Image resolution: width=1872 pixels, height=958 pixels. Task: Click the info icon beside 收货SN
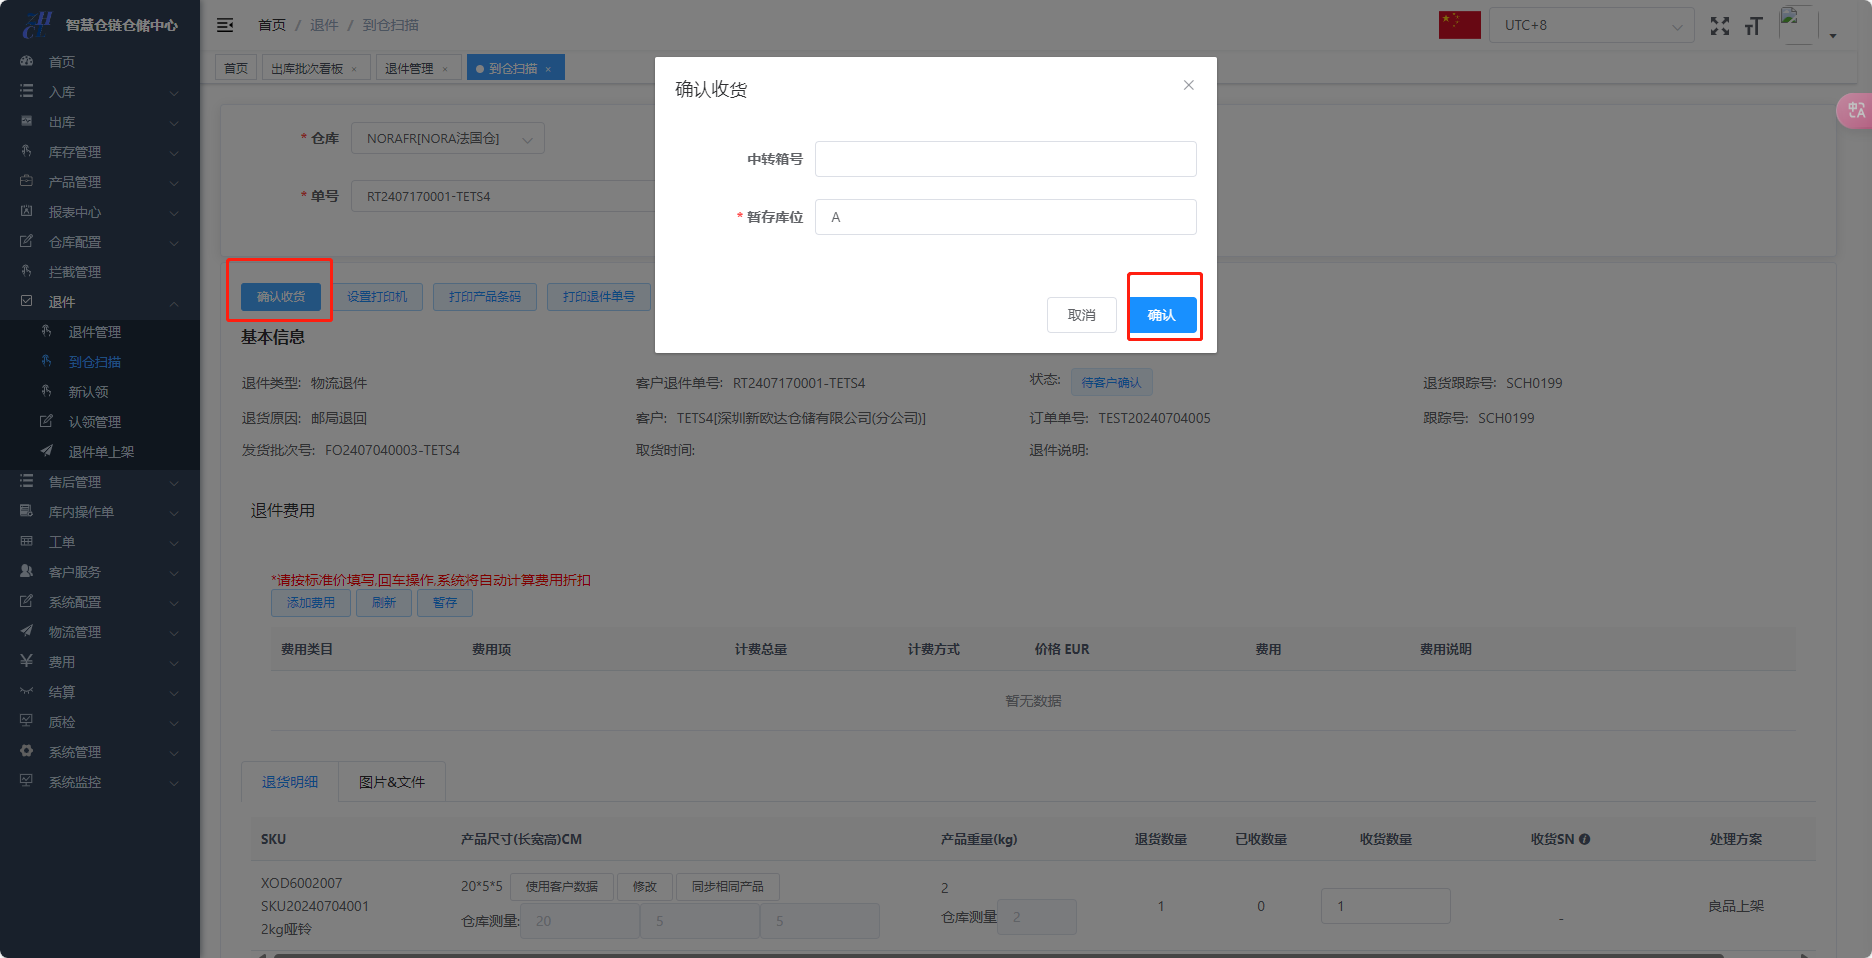(x=1585, y=839)
